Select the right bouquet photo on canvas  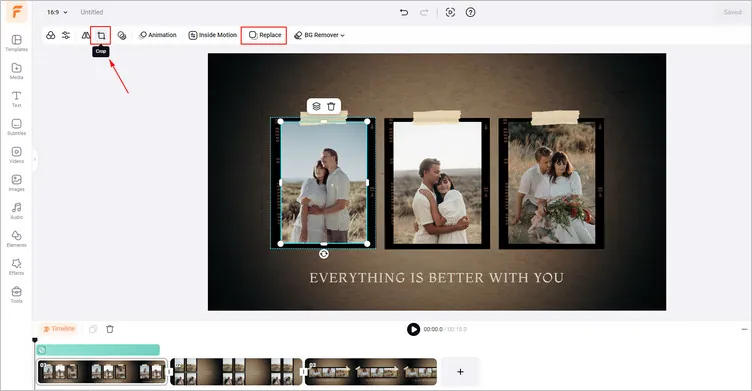[552, 183]
